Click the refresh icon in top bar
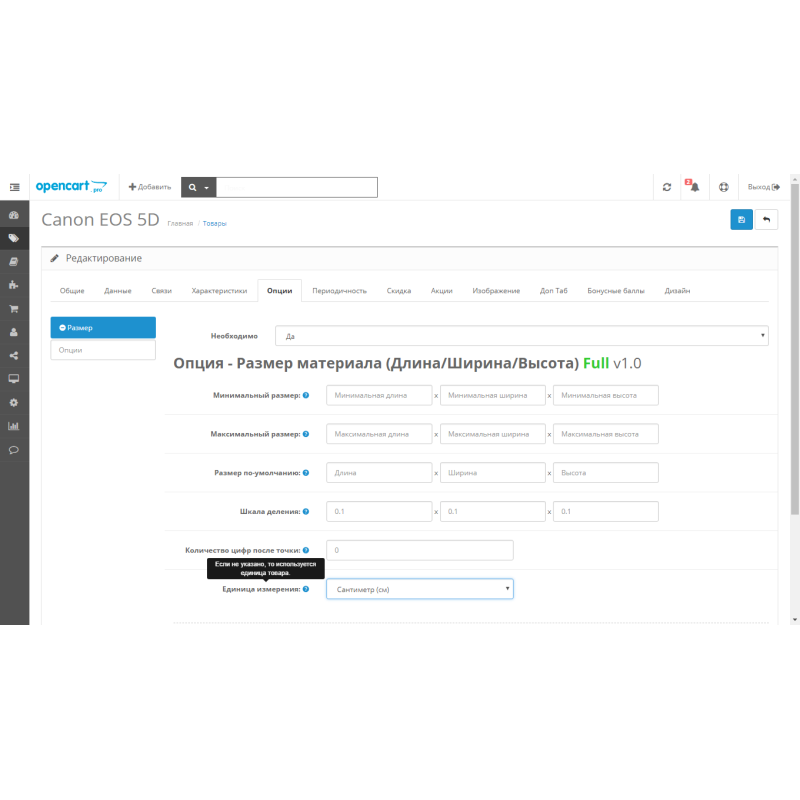The image size is (800, 800). point(667,187)
